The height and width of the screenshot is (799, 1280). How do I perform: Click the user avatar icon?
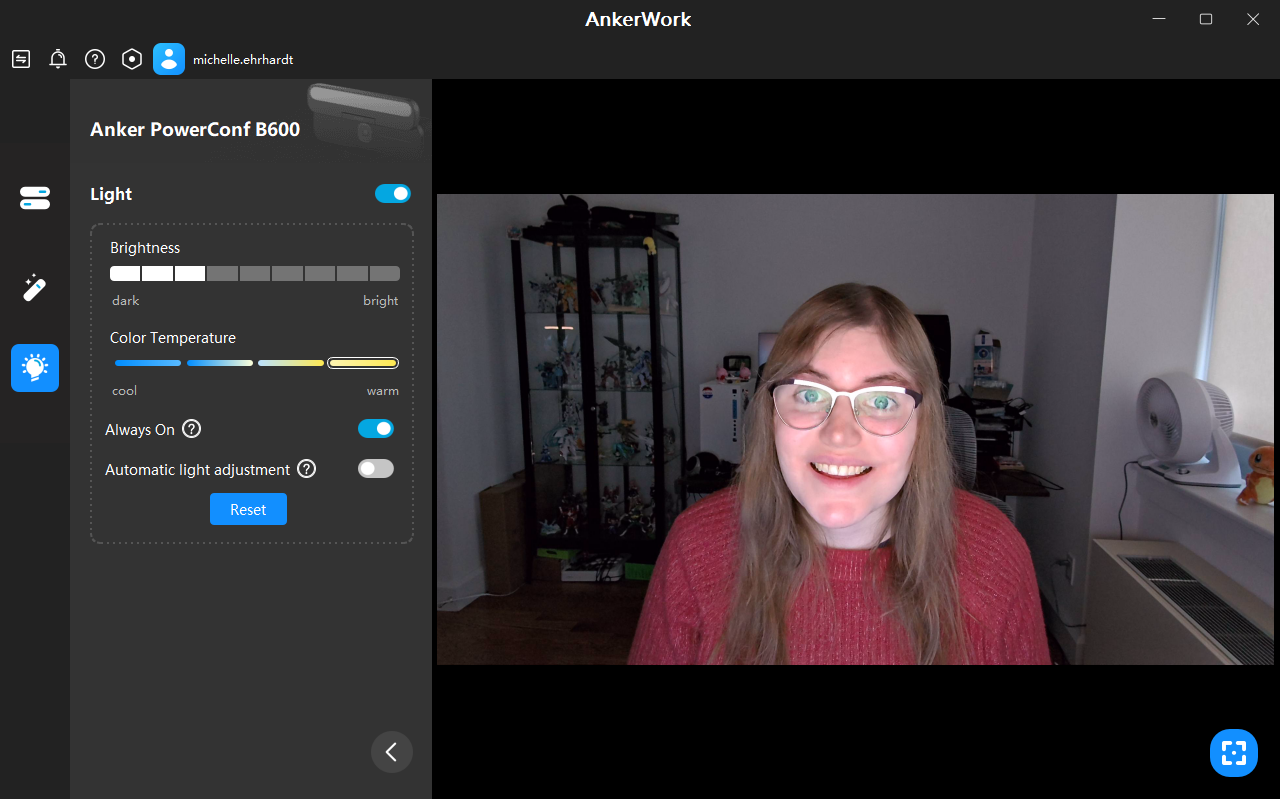[x=169, y=59]
